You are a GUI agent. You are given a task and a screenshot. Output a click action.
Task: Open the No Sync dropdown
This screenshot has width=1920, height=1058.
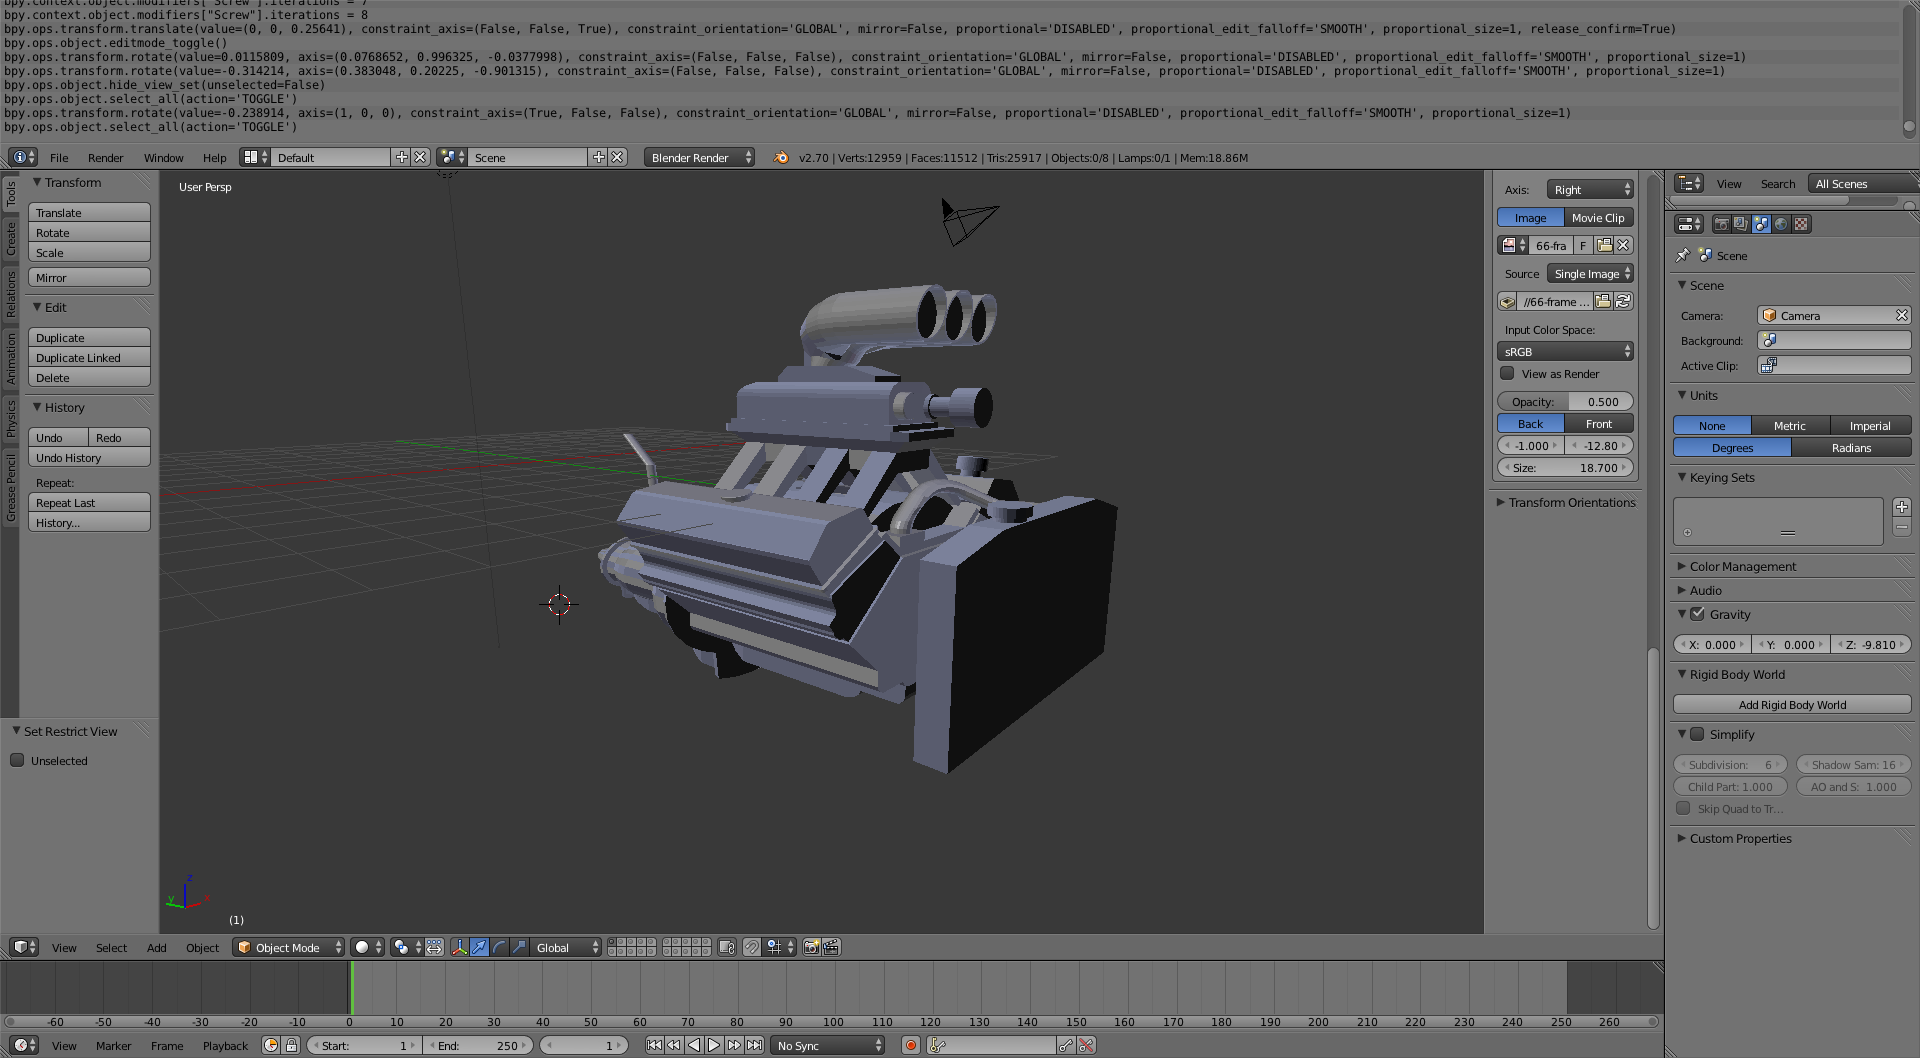829,1045
